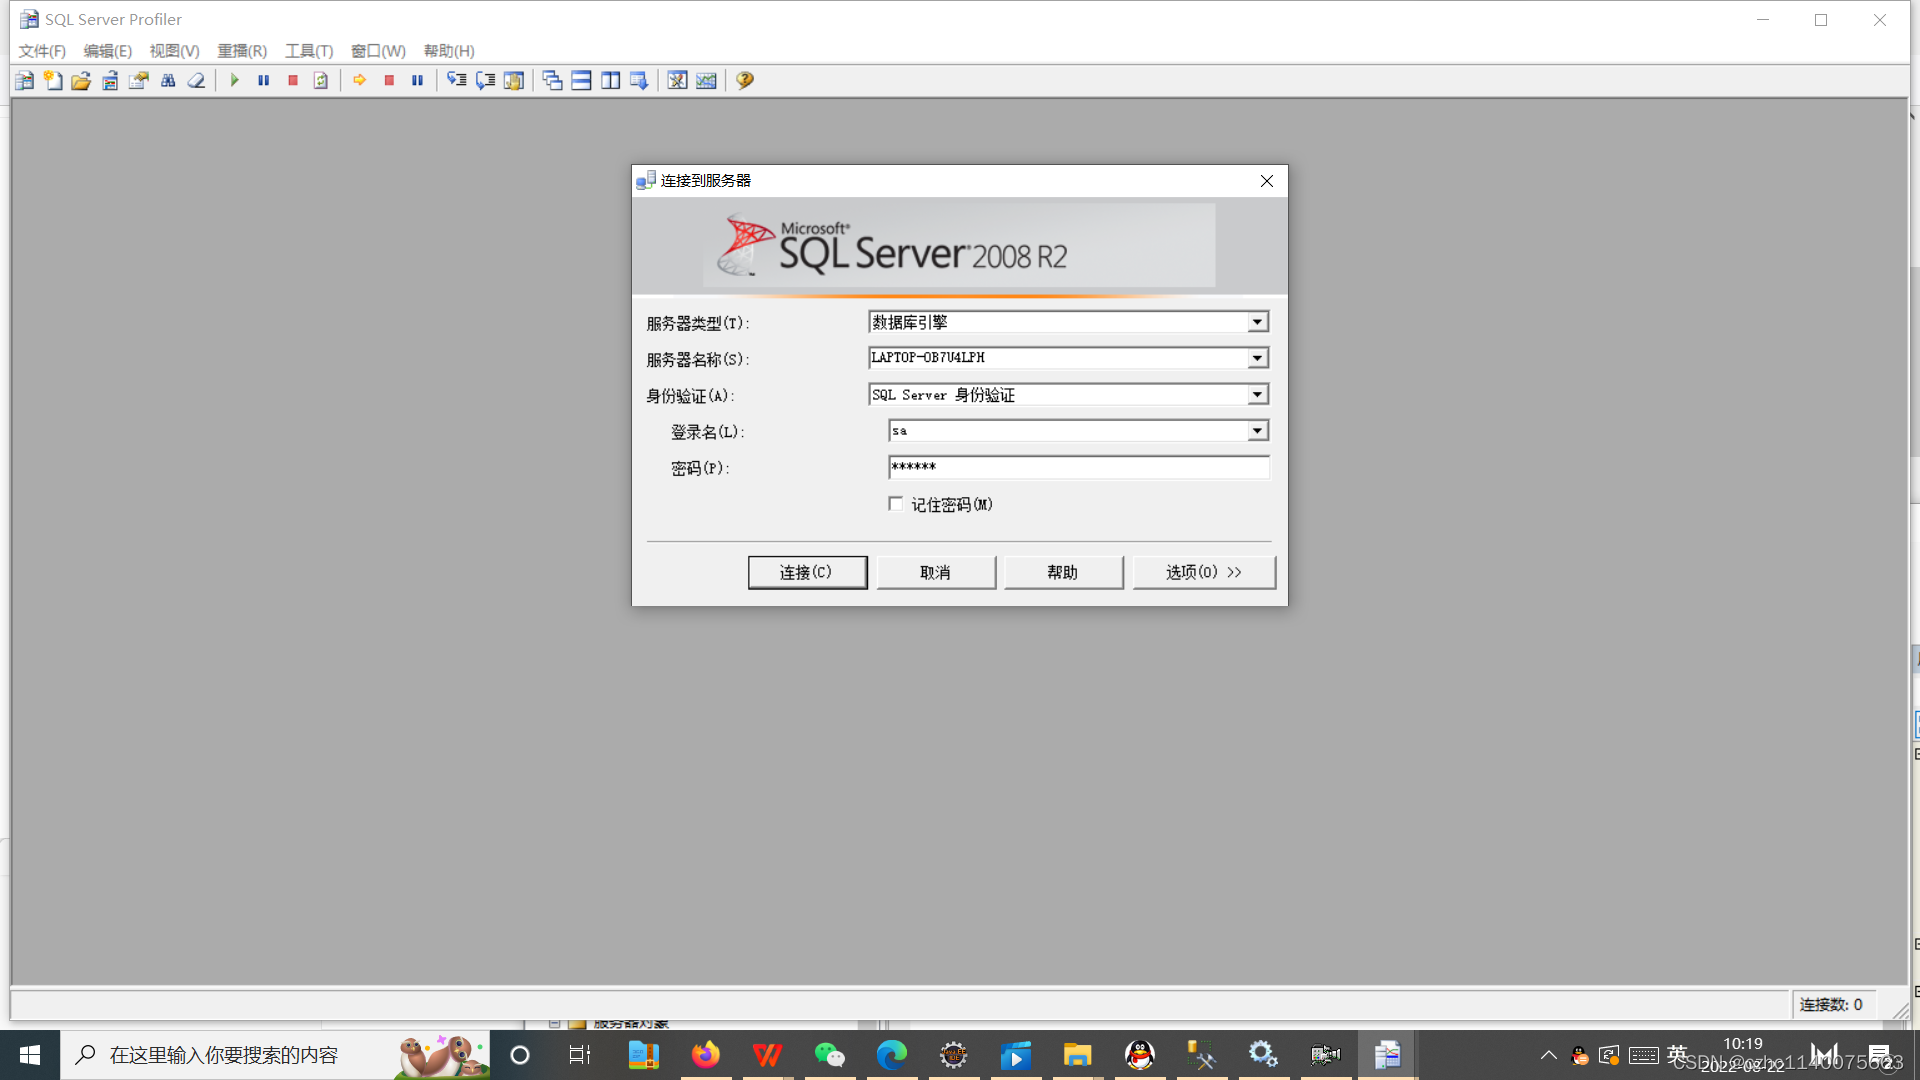1920x1080 pixels.
Task: Launch Performance Monitor chart icon
Action: (706, 81)
